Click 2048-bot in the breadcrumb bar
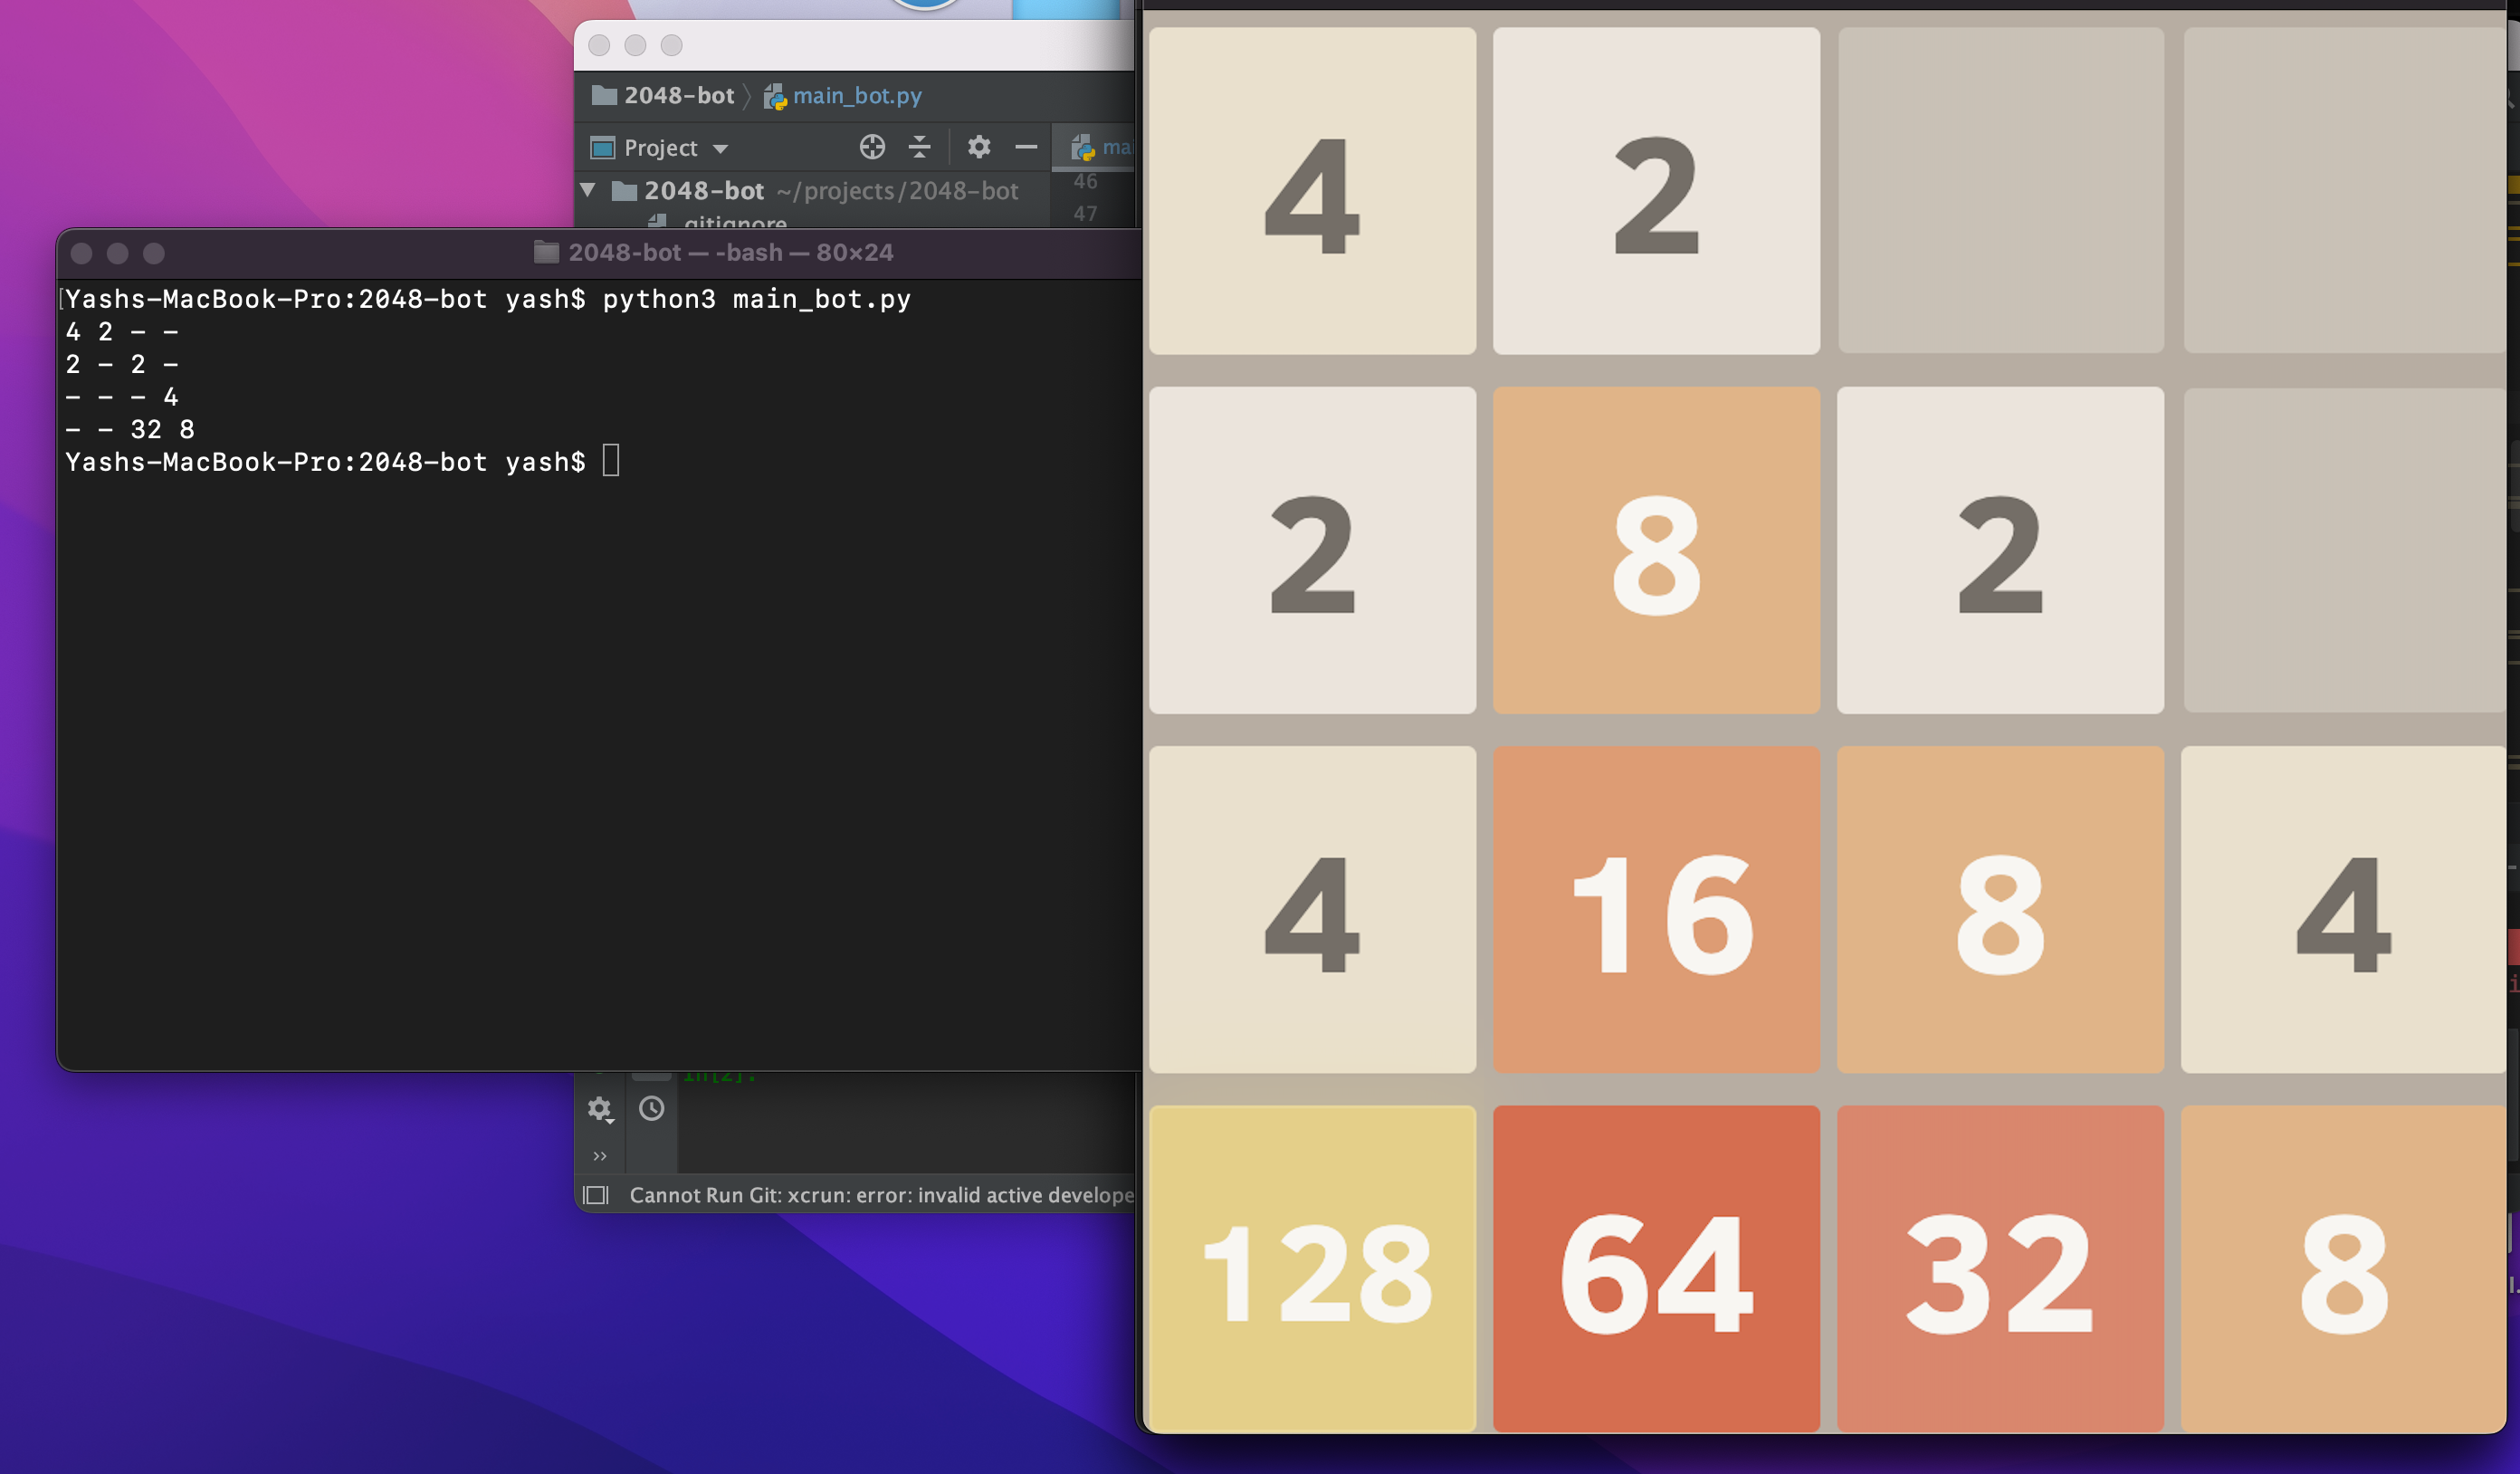Screen dimensions: 2520x1474 [x=679, y=96]
